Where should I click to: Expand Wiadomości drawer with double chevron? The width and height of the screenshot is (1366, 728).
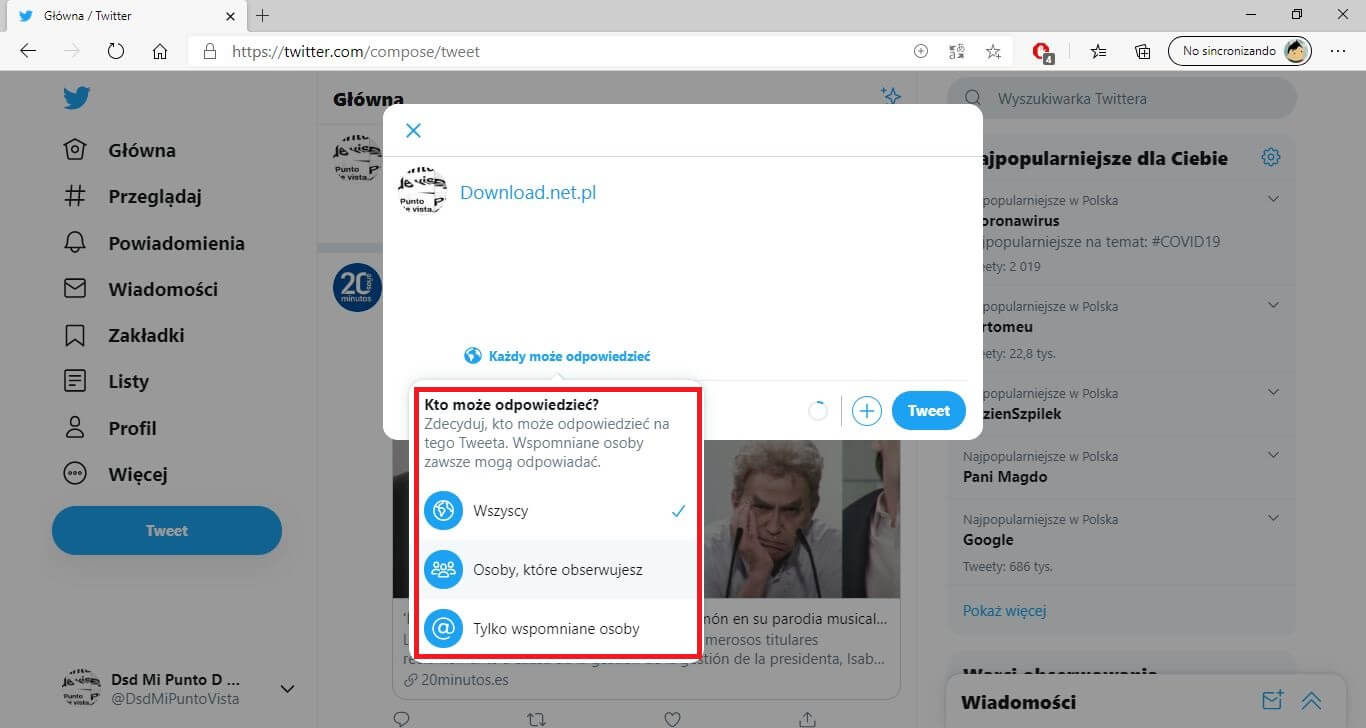1311,701
